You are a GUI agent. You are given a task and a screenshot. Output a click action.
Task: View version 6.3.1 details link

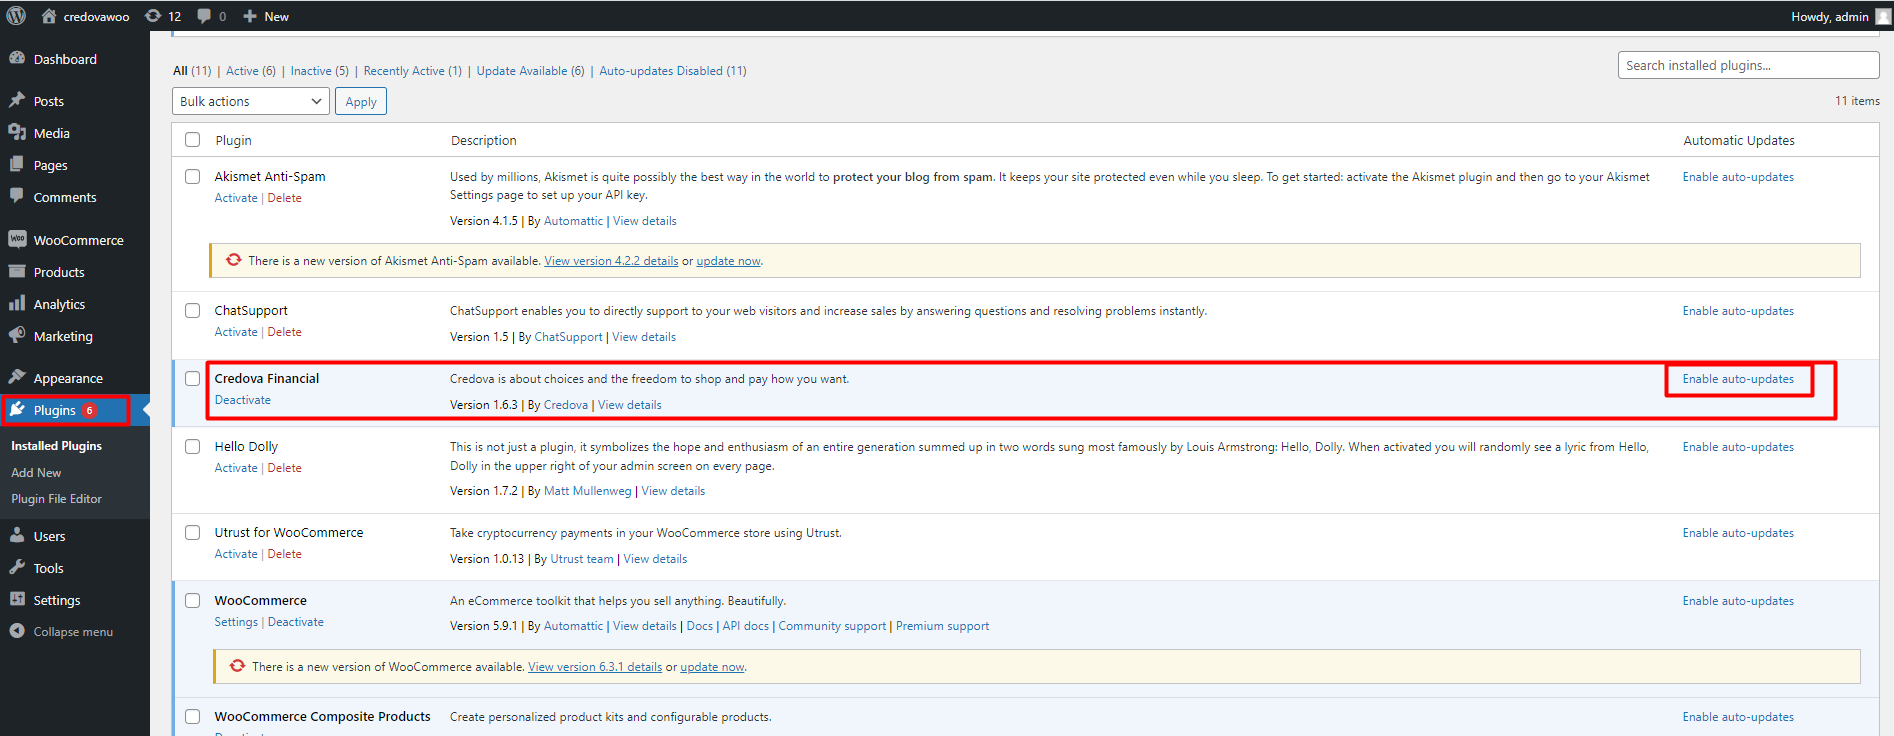coord(595,667)
